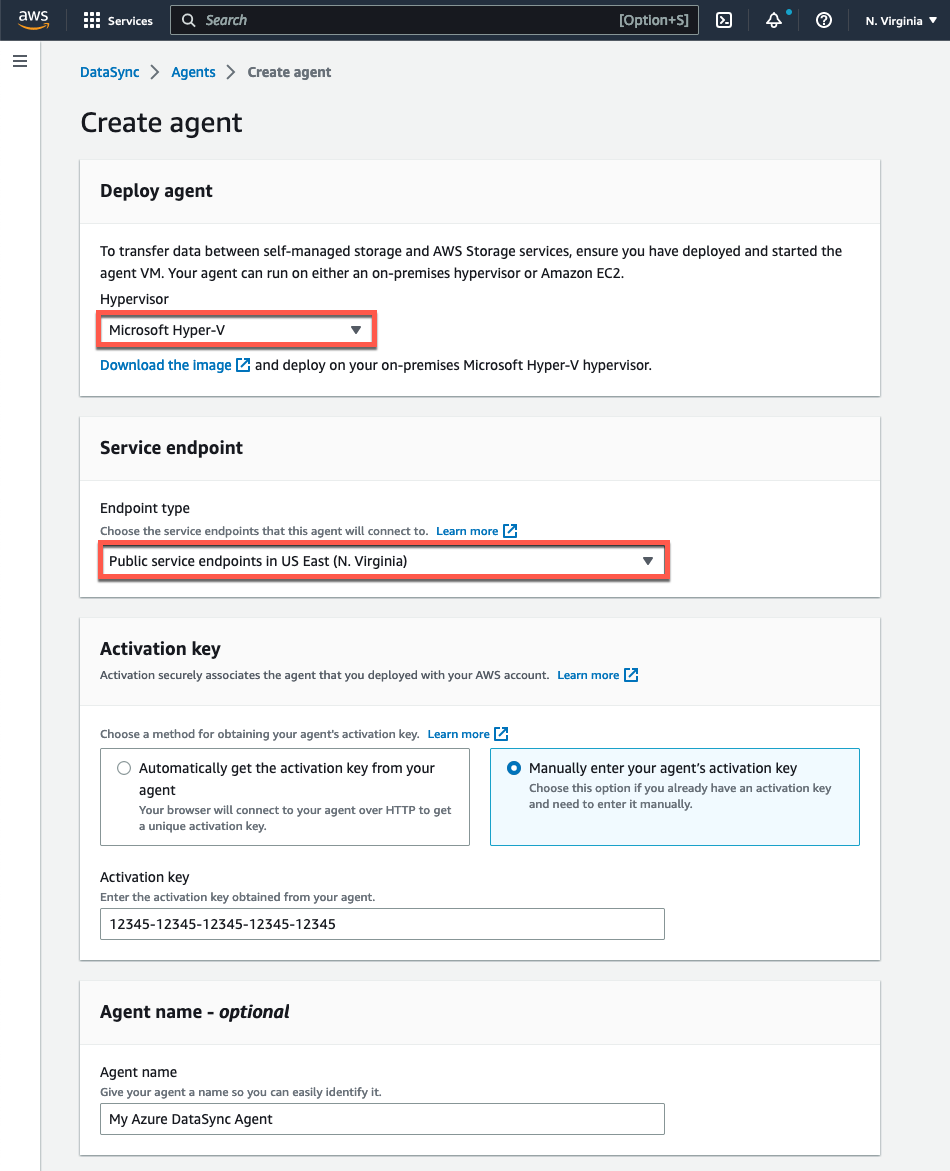Click the external link icon on endpoint Learn more
950x1171 pixels.
coord(509,531)
